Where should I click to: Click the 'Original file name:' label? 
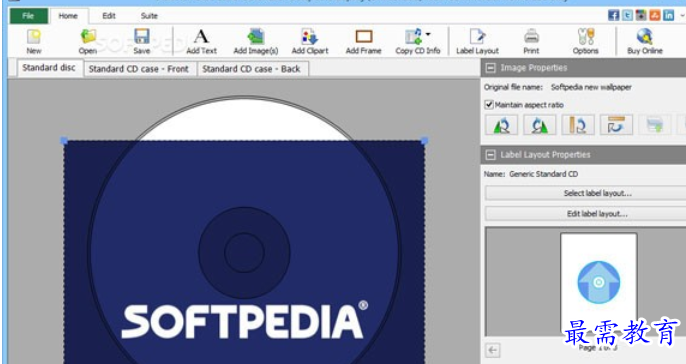(513, 87)
